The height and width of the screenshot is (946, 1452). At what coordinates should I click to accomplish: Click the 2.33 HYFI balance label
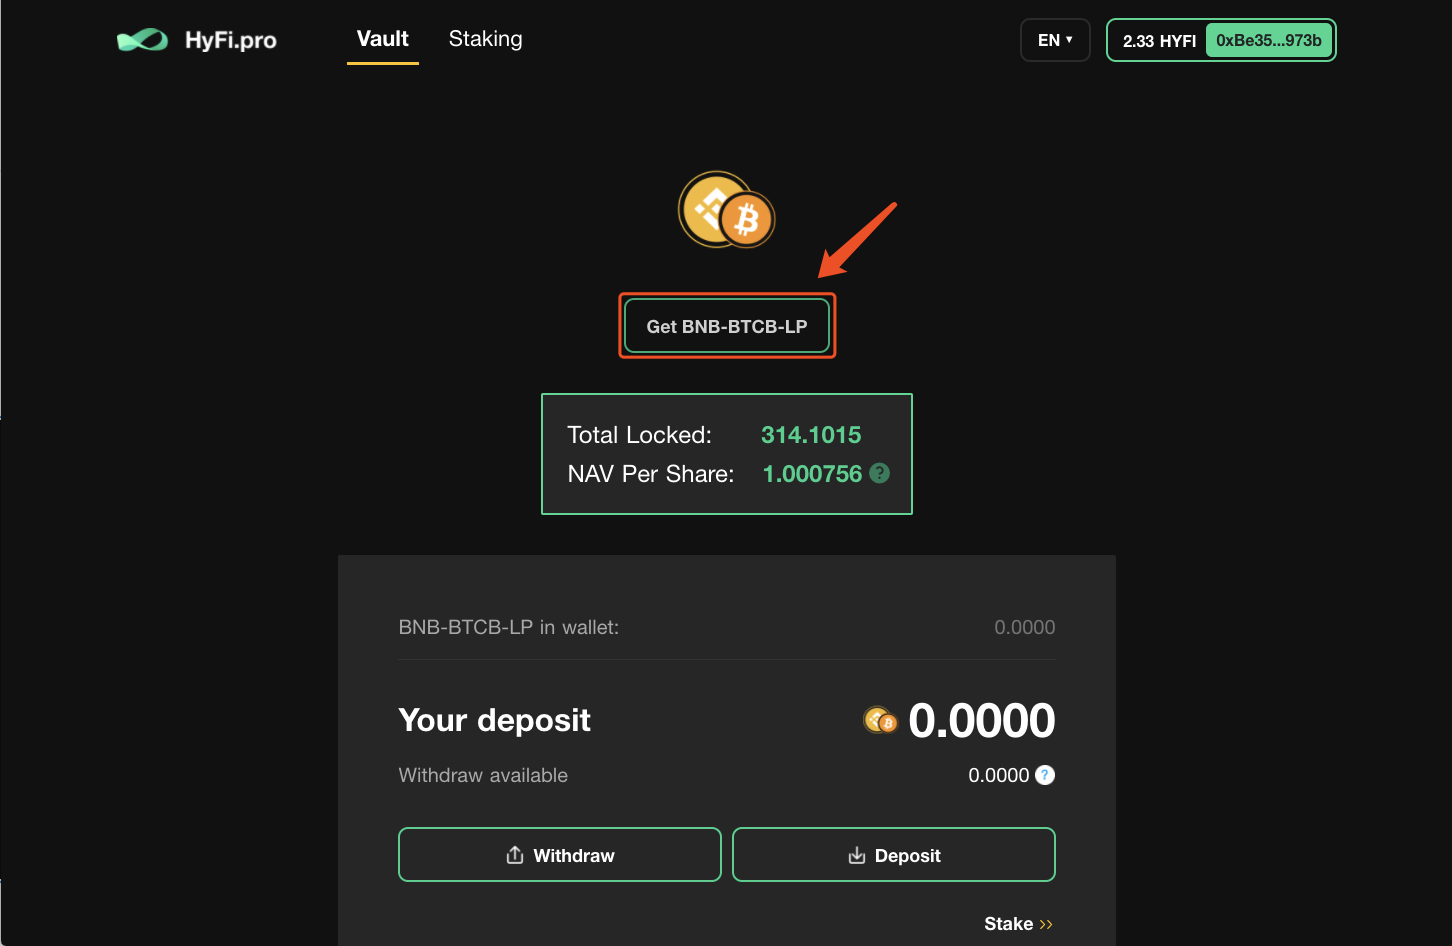(1159, 41)
